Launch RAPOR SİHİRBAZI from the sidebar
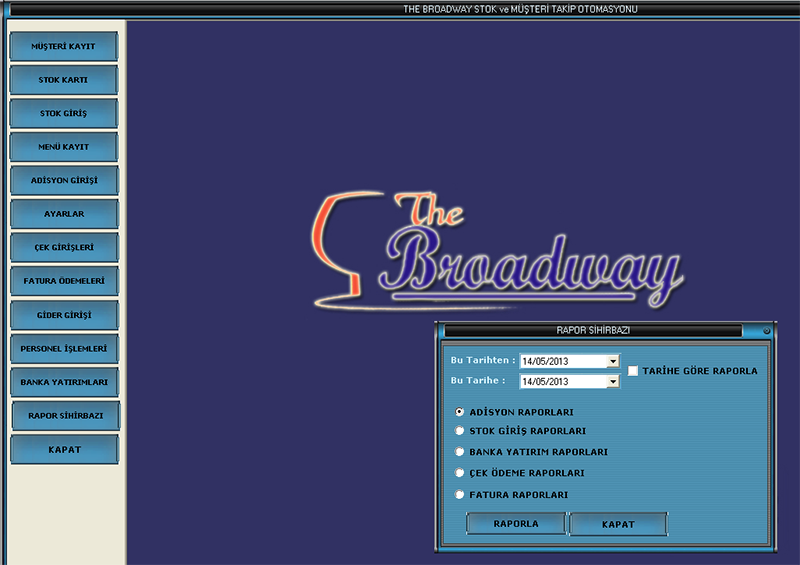This screenshot has width=800, height=565. 66,415
